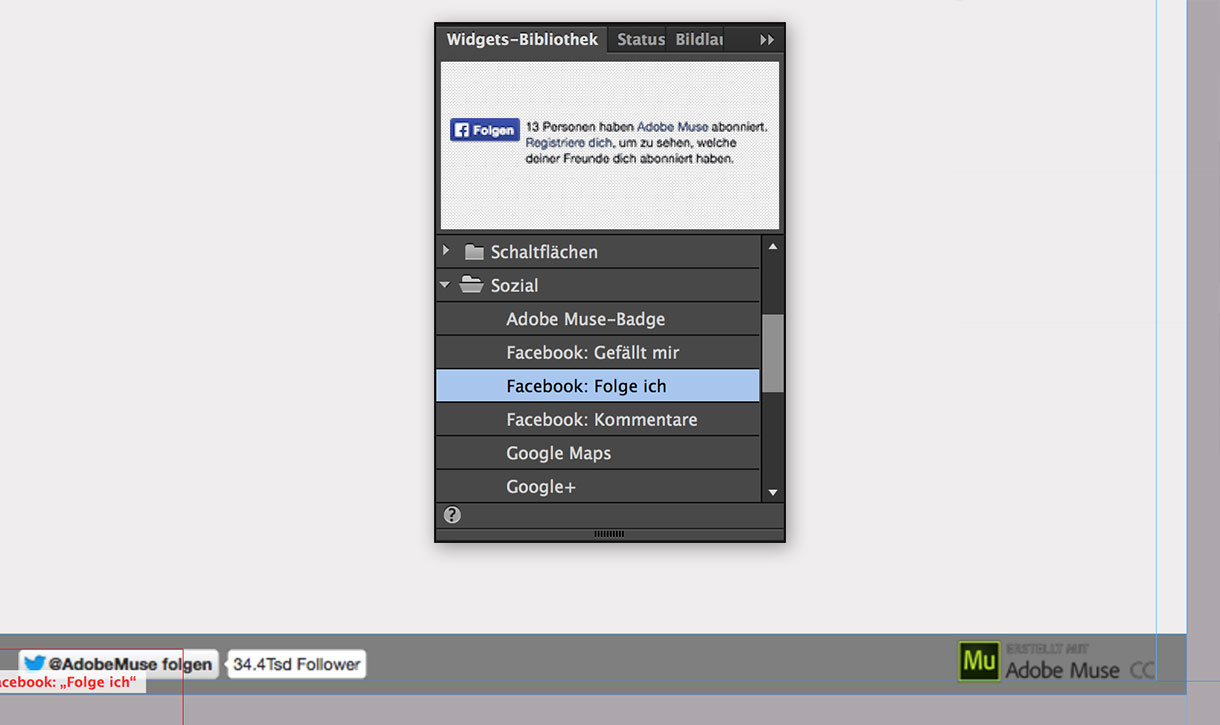The height and width of the screenshot is (725, 1220).
Task: Select Facebook: Folge ich widget
Action: [598, 386]
